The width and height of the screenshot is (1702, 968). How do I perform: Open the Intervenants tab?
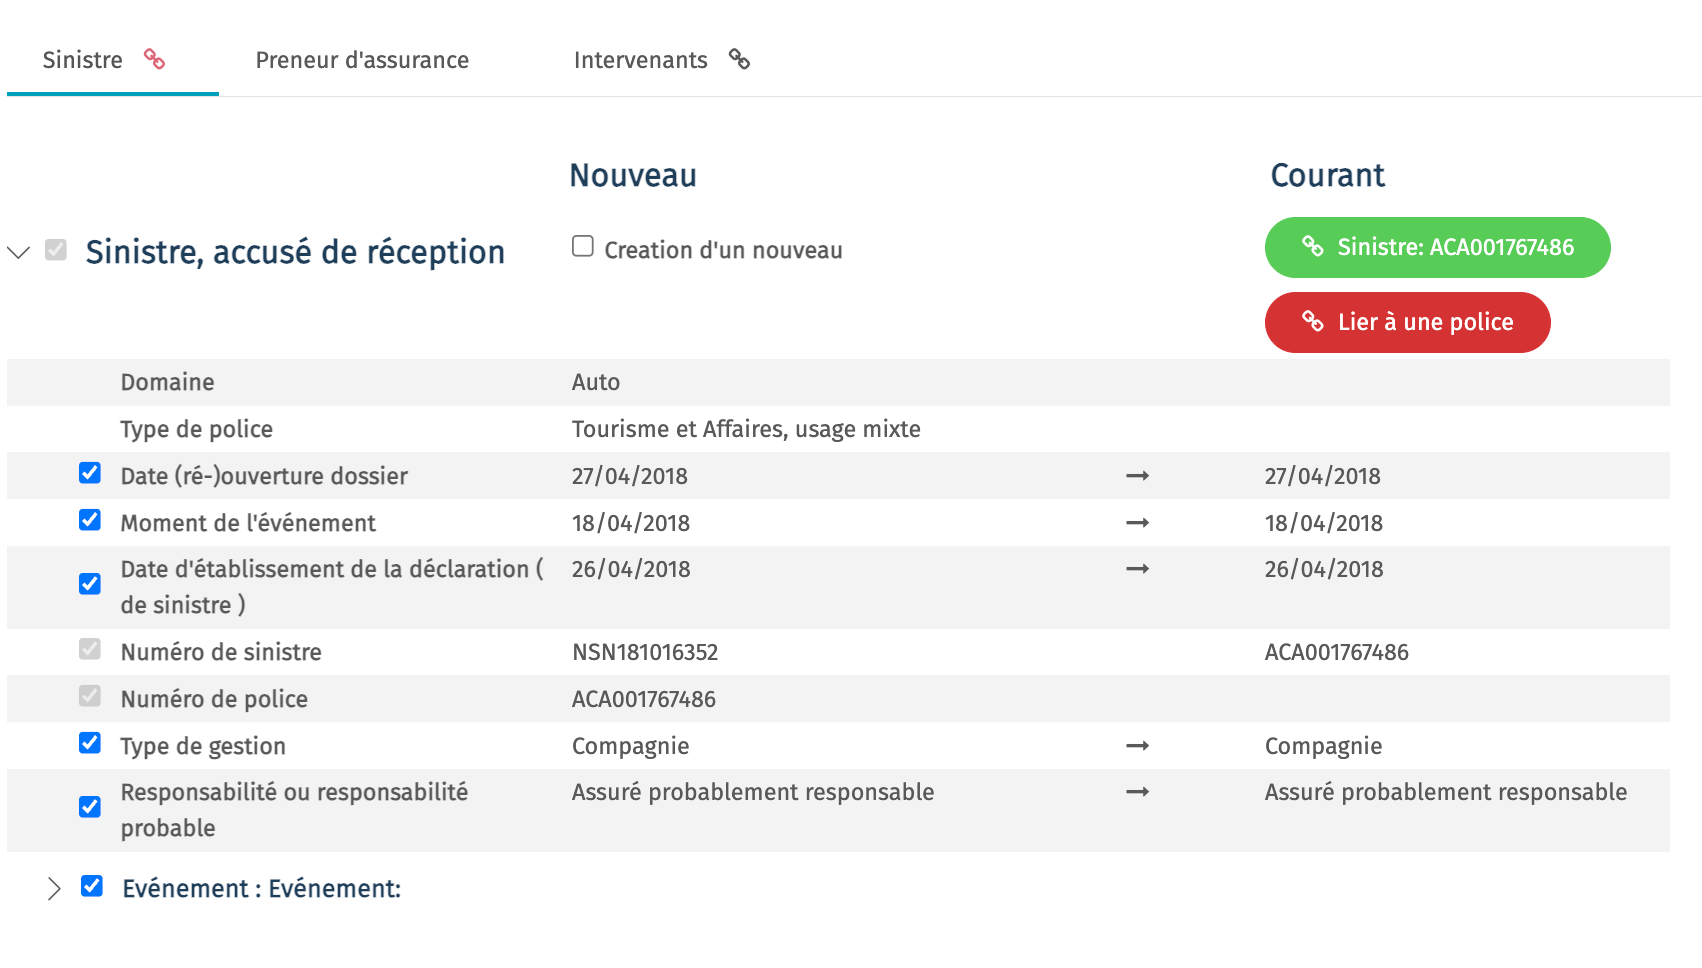coord(641,60)
